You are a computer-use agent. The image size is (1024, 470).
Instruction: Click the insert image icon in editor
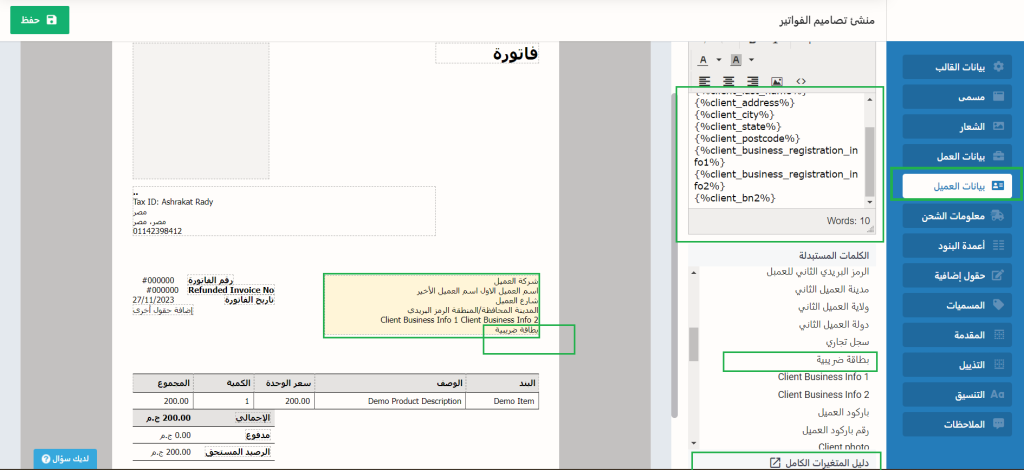tap(777, 81)
